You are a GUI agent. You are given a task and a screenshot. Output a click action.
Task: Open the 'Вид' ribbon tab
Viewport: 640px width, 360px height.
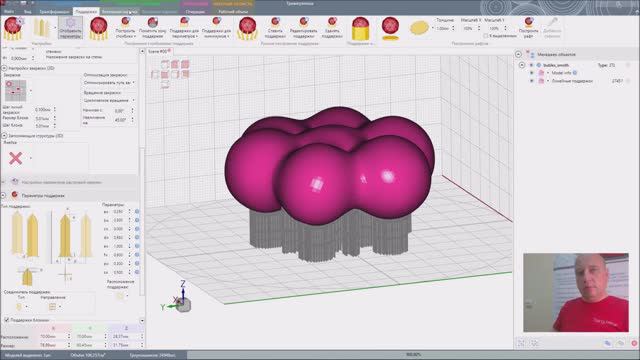tap(27, 12)
